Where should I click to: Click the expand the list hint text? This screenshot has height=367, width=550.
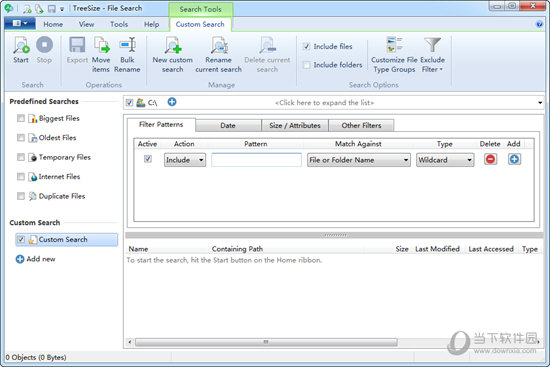(324, 103)
